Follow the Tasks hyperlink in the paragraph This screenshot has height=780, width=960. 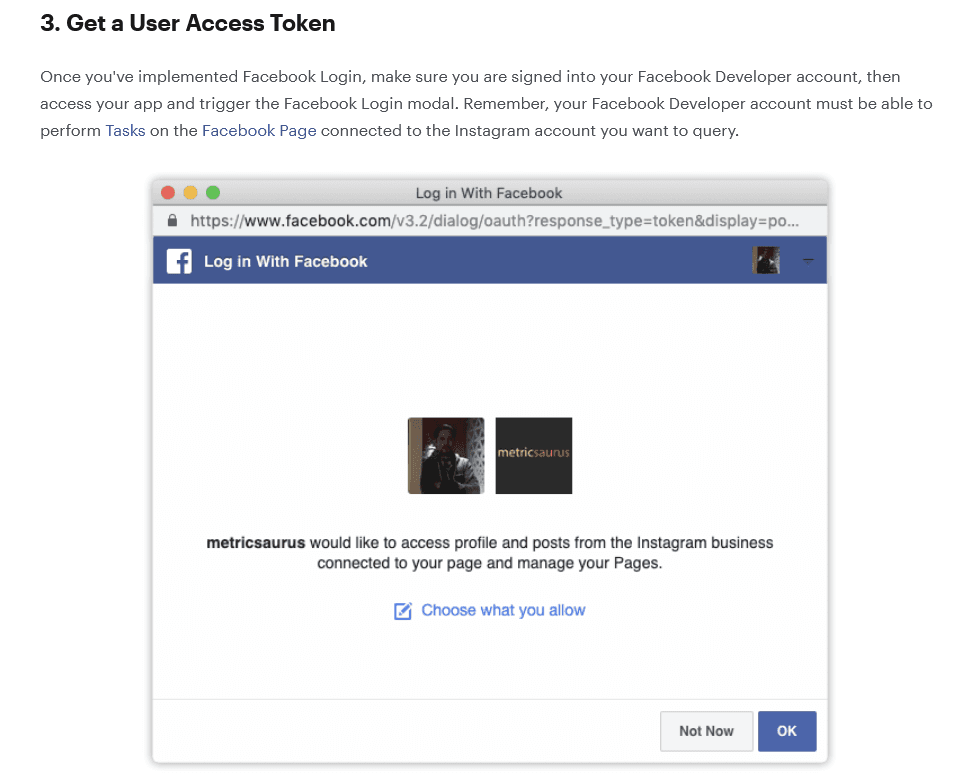tap(125, 130)
